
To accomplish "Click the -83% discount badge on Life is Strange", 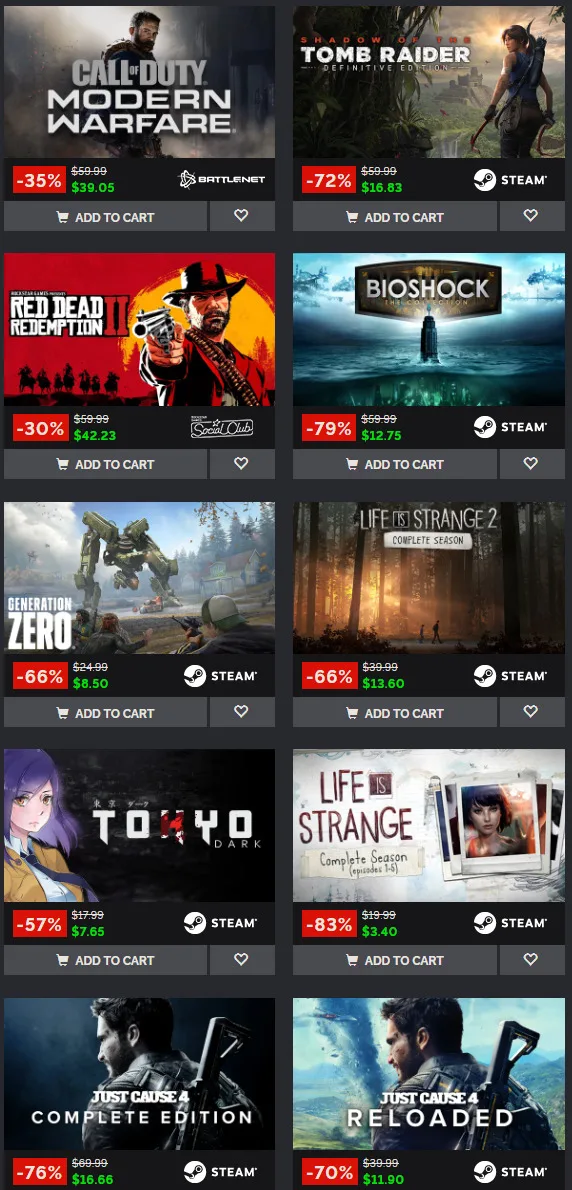I will click(329, 924).
